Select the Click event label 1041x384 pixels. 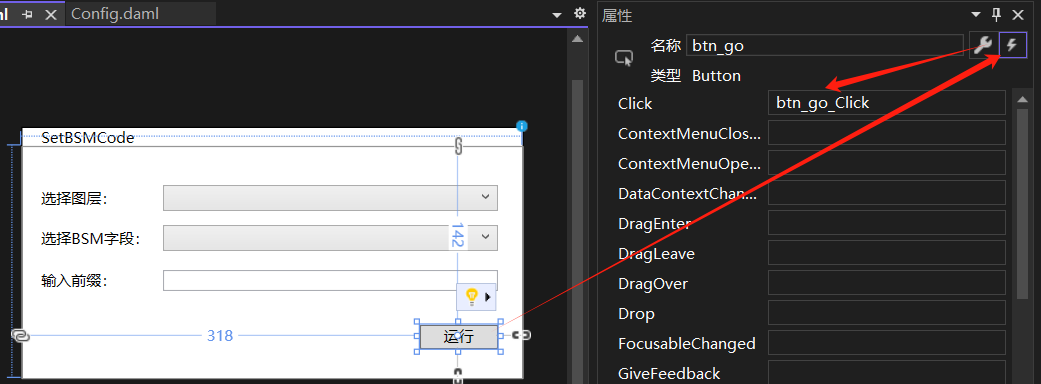(635, 104)
